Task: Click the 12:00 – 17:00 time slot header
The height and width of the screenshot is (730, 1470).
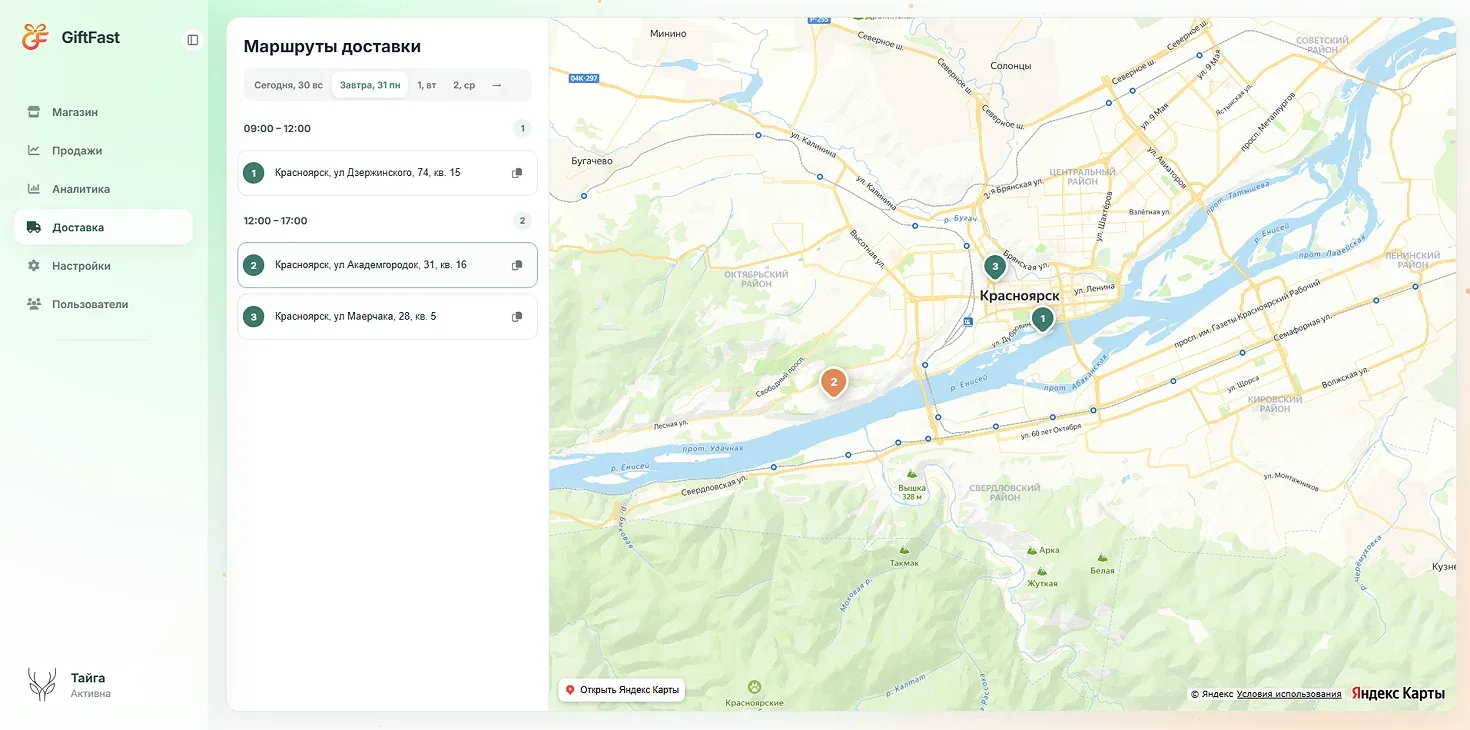Action: pyautogui.click(x=276, y=221)
